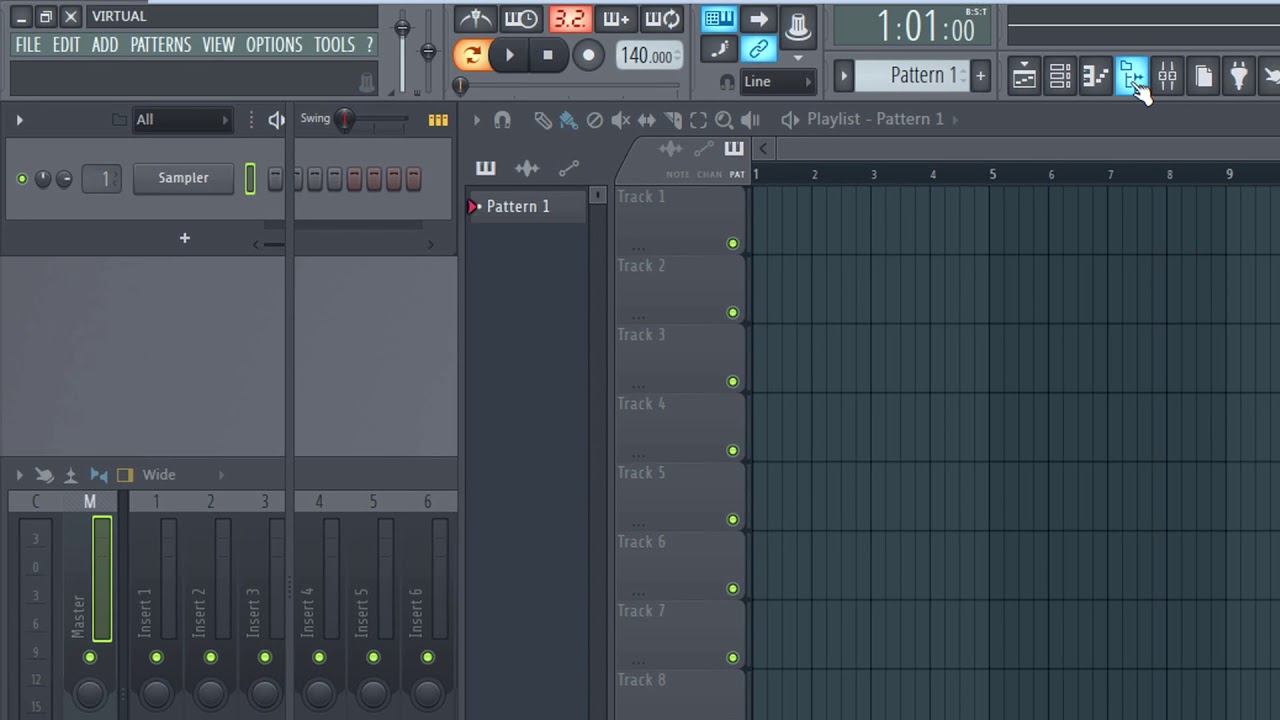Click channel rack speaker volume icon
Image resolution: width=1280 pixels, height=720 pixels.
tap(277, 120)
